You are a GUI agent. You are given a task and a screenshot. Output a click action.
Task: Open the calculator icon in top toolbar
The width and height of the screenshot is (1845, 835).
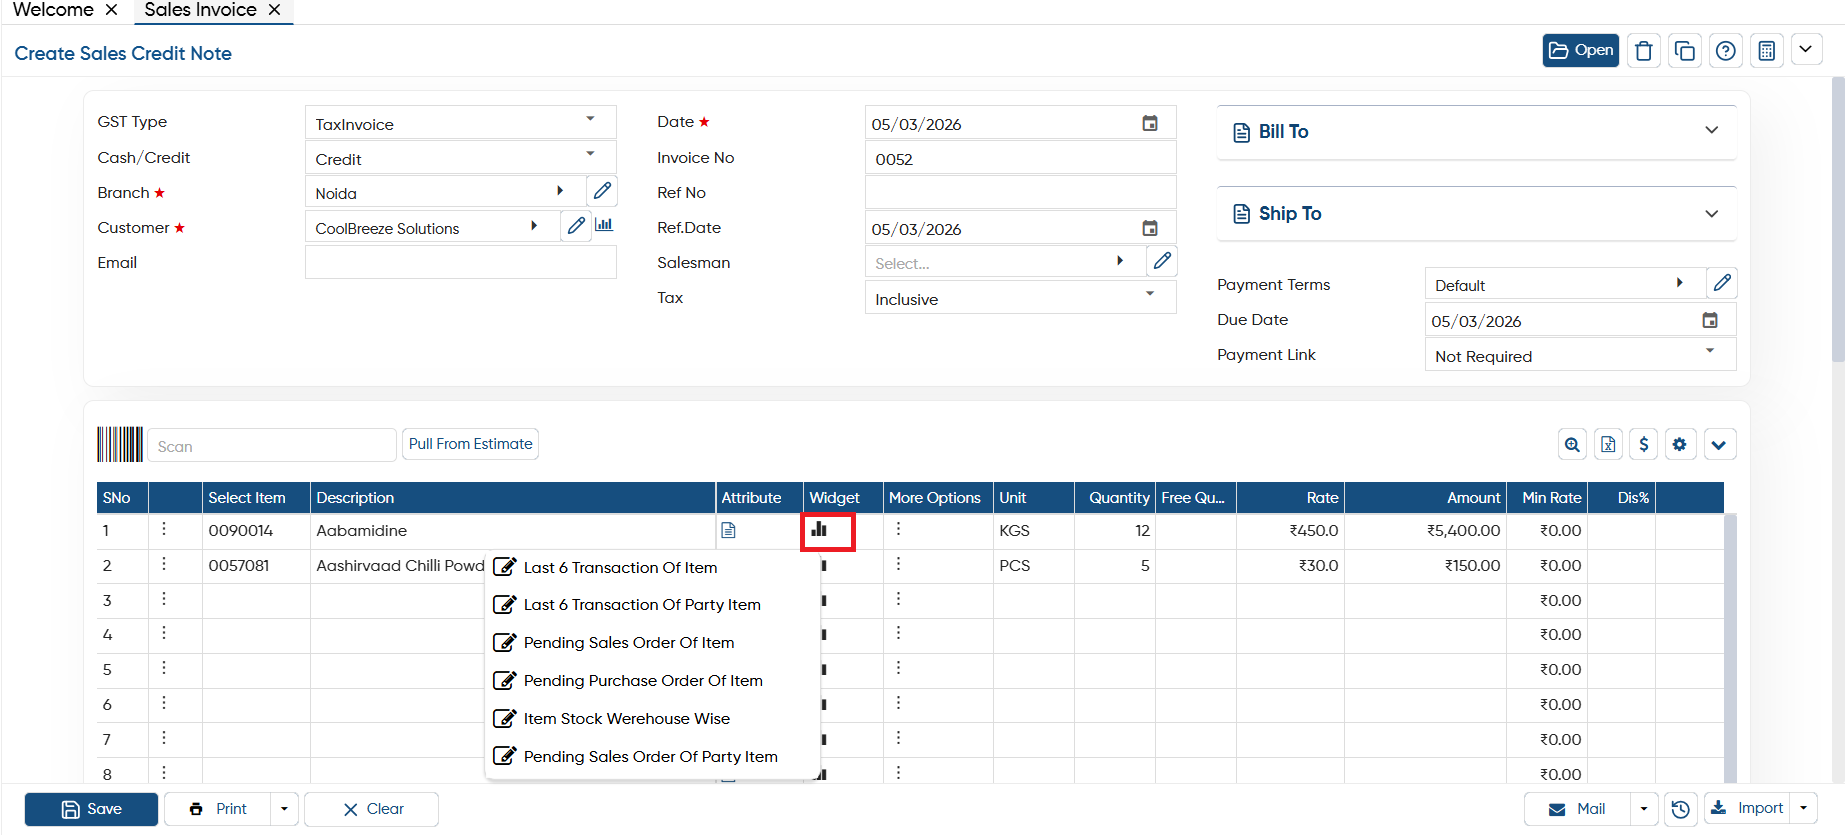pos(1767,51)
